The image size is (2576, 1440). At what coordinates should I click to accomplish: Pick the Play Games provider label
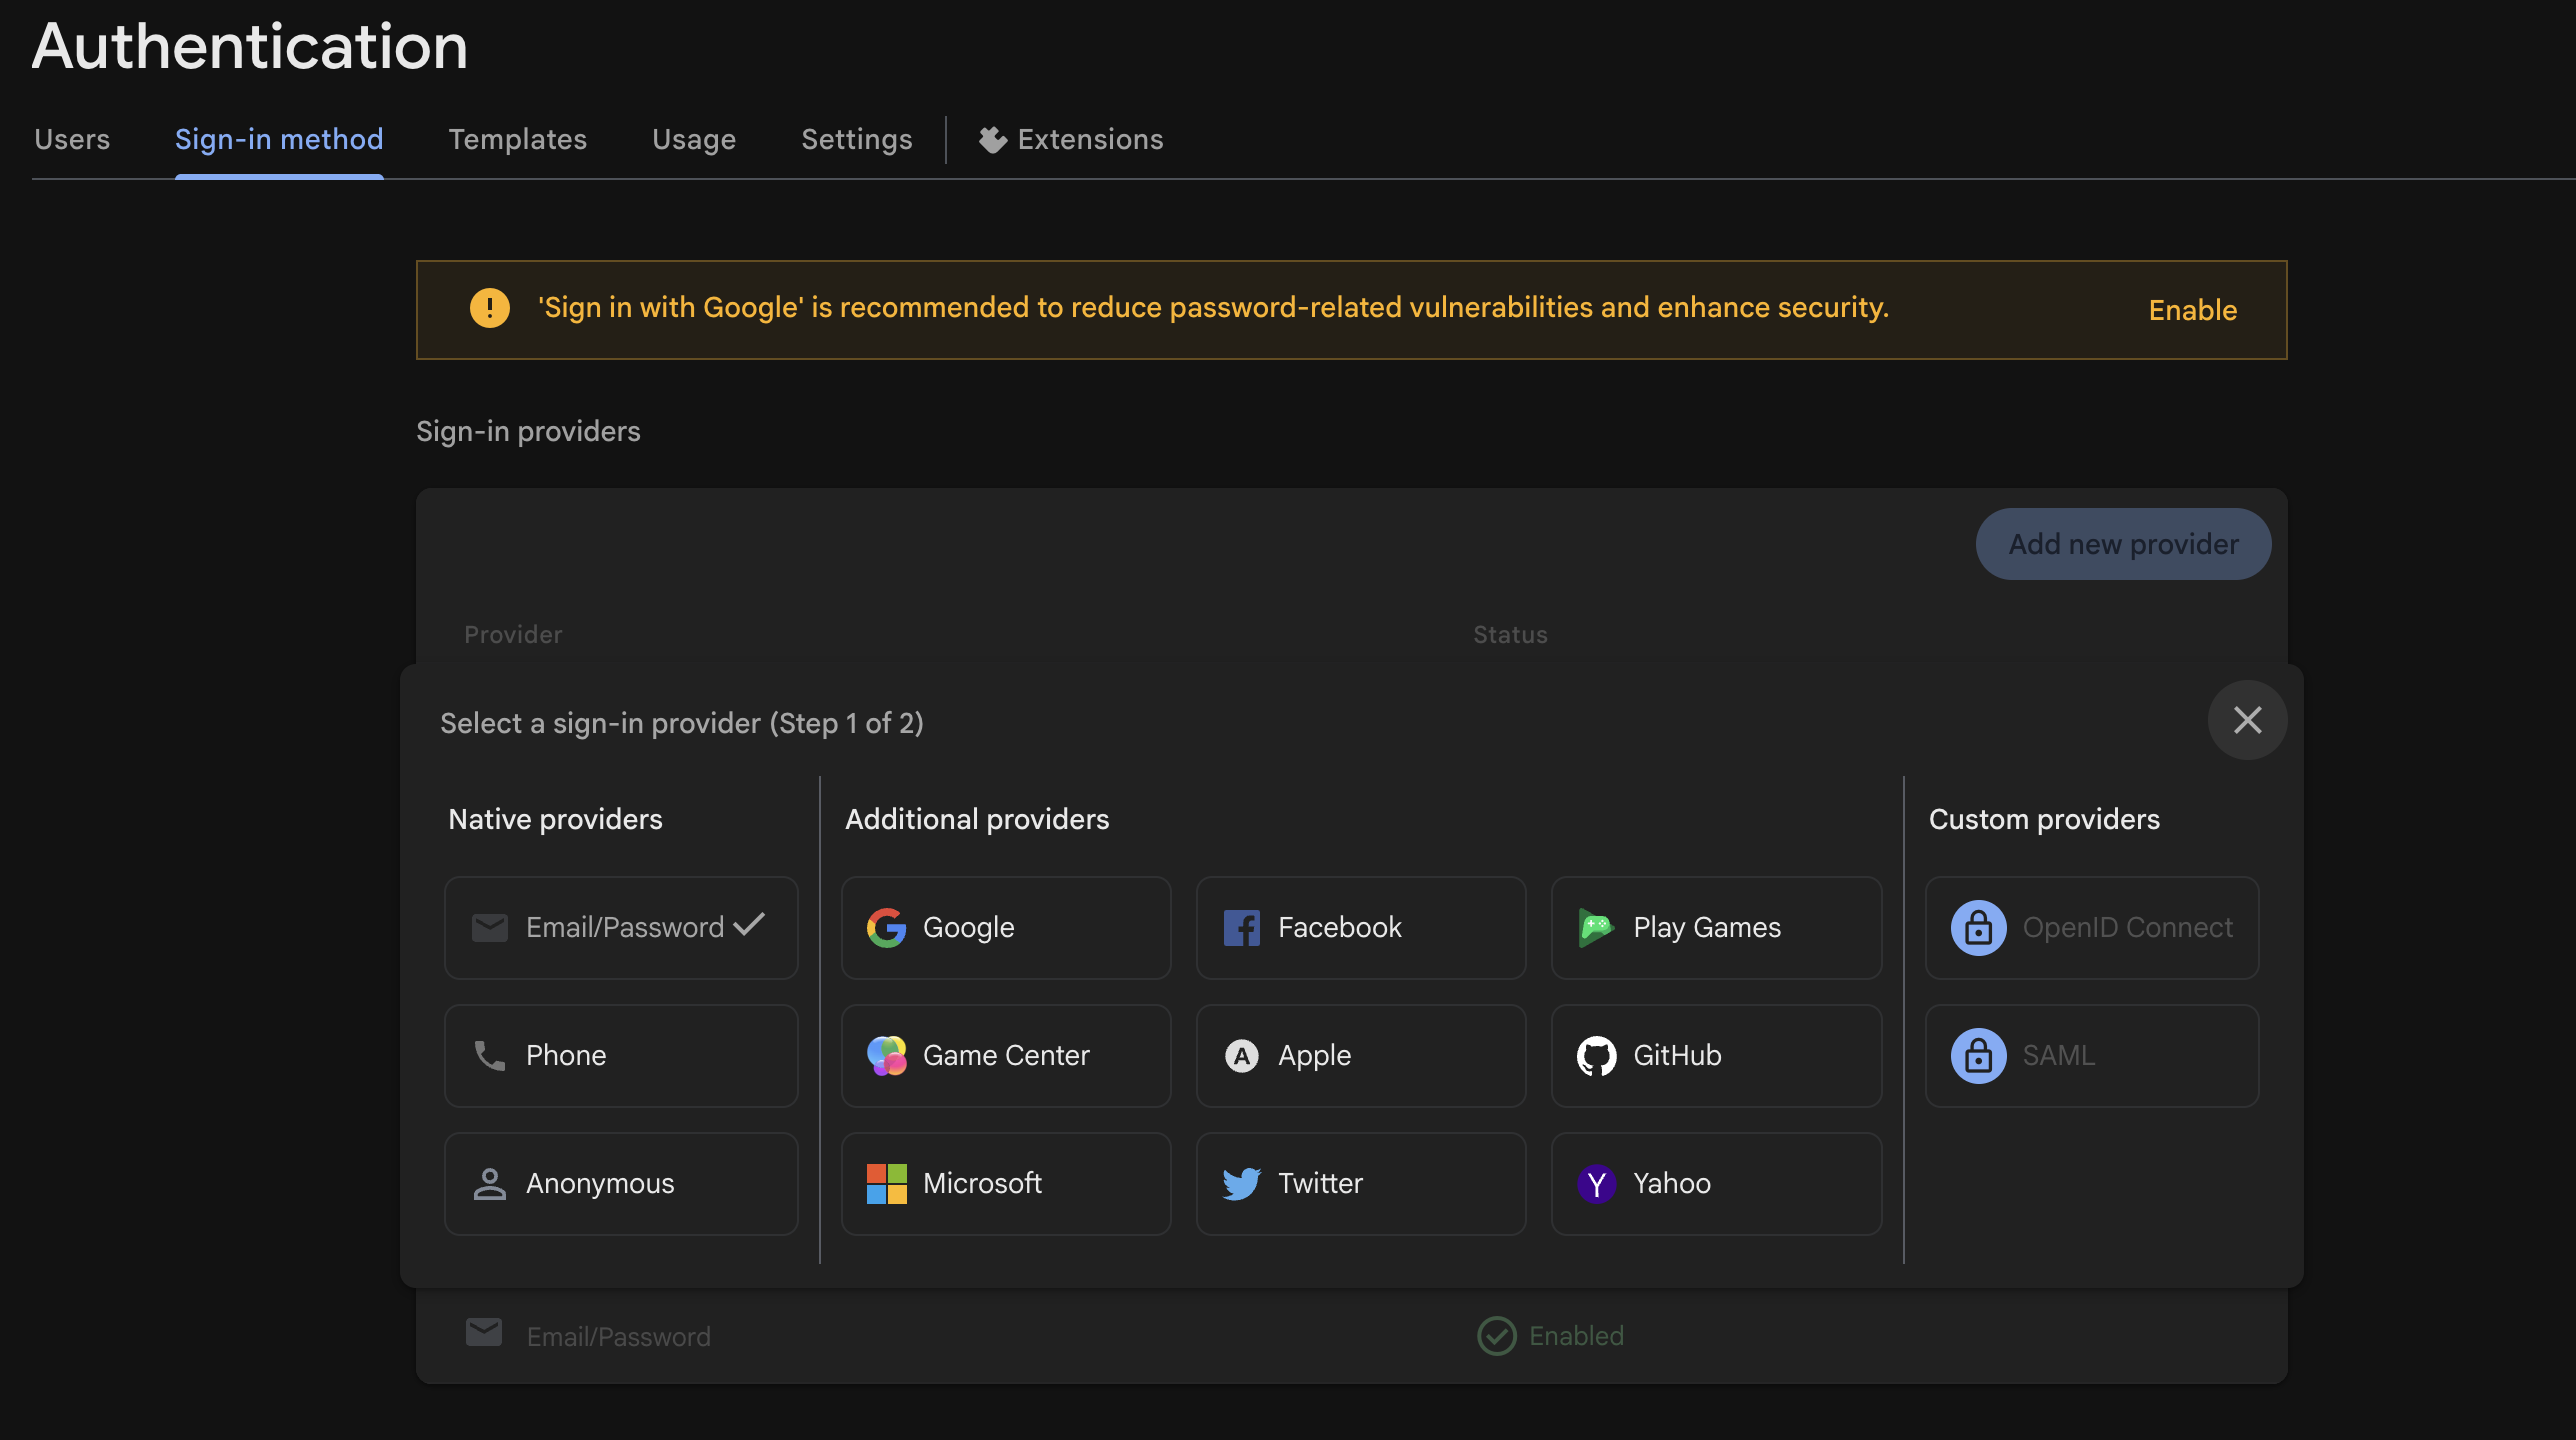click(1707, 928)
